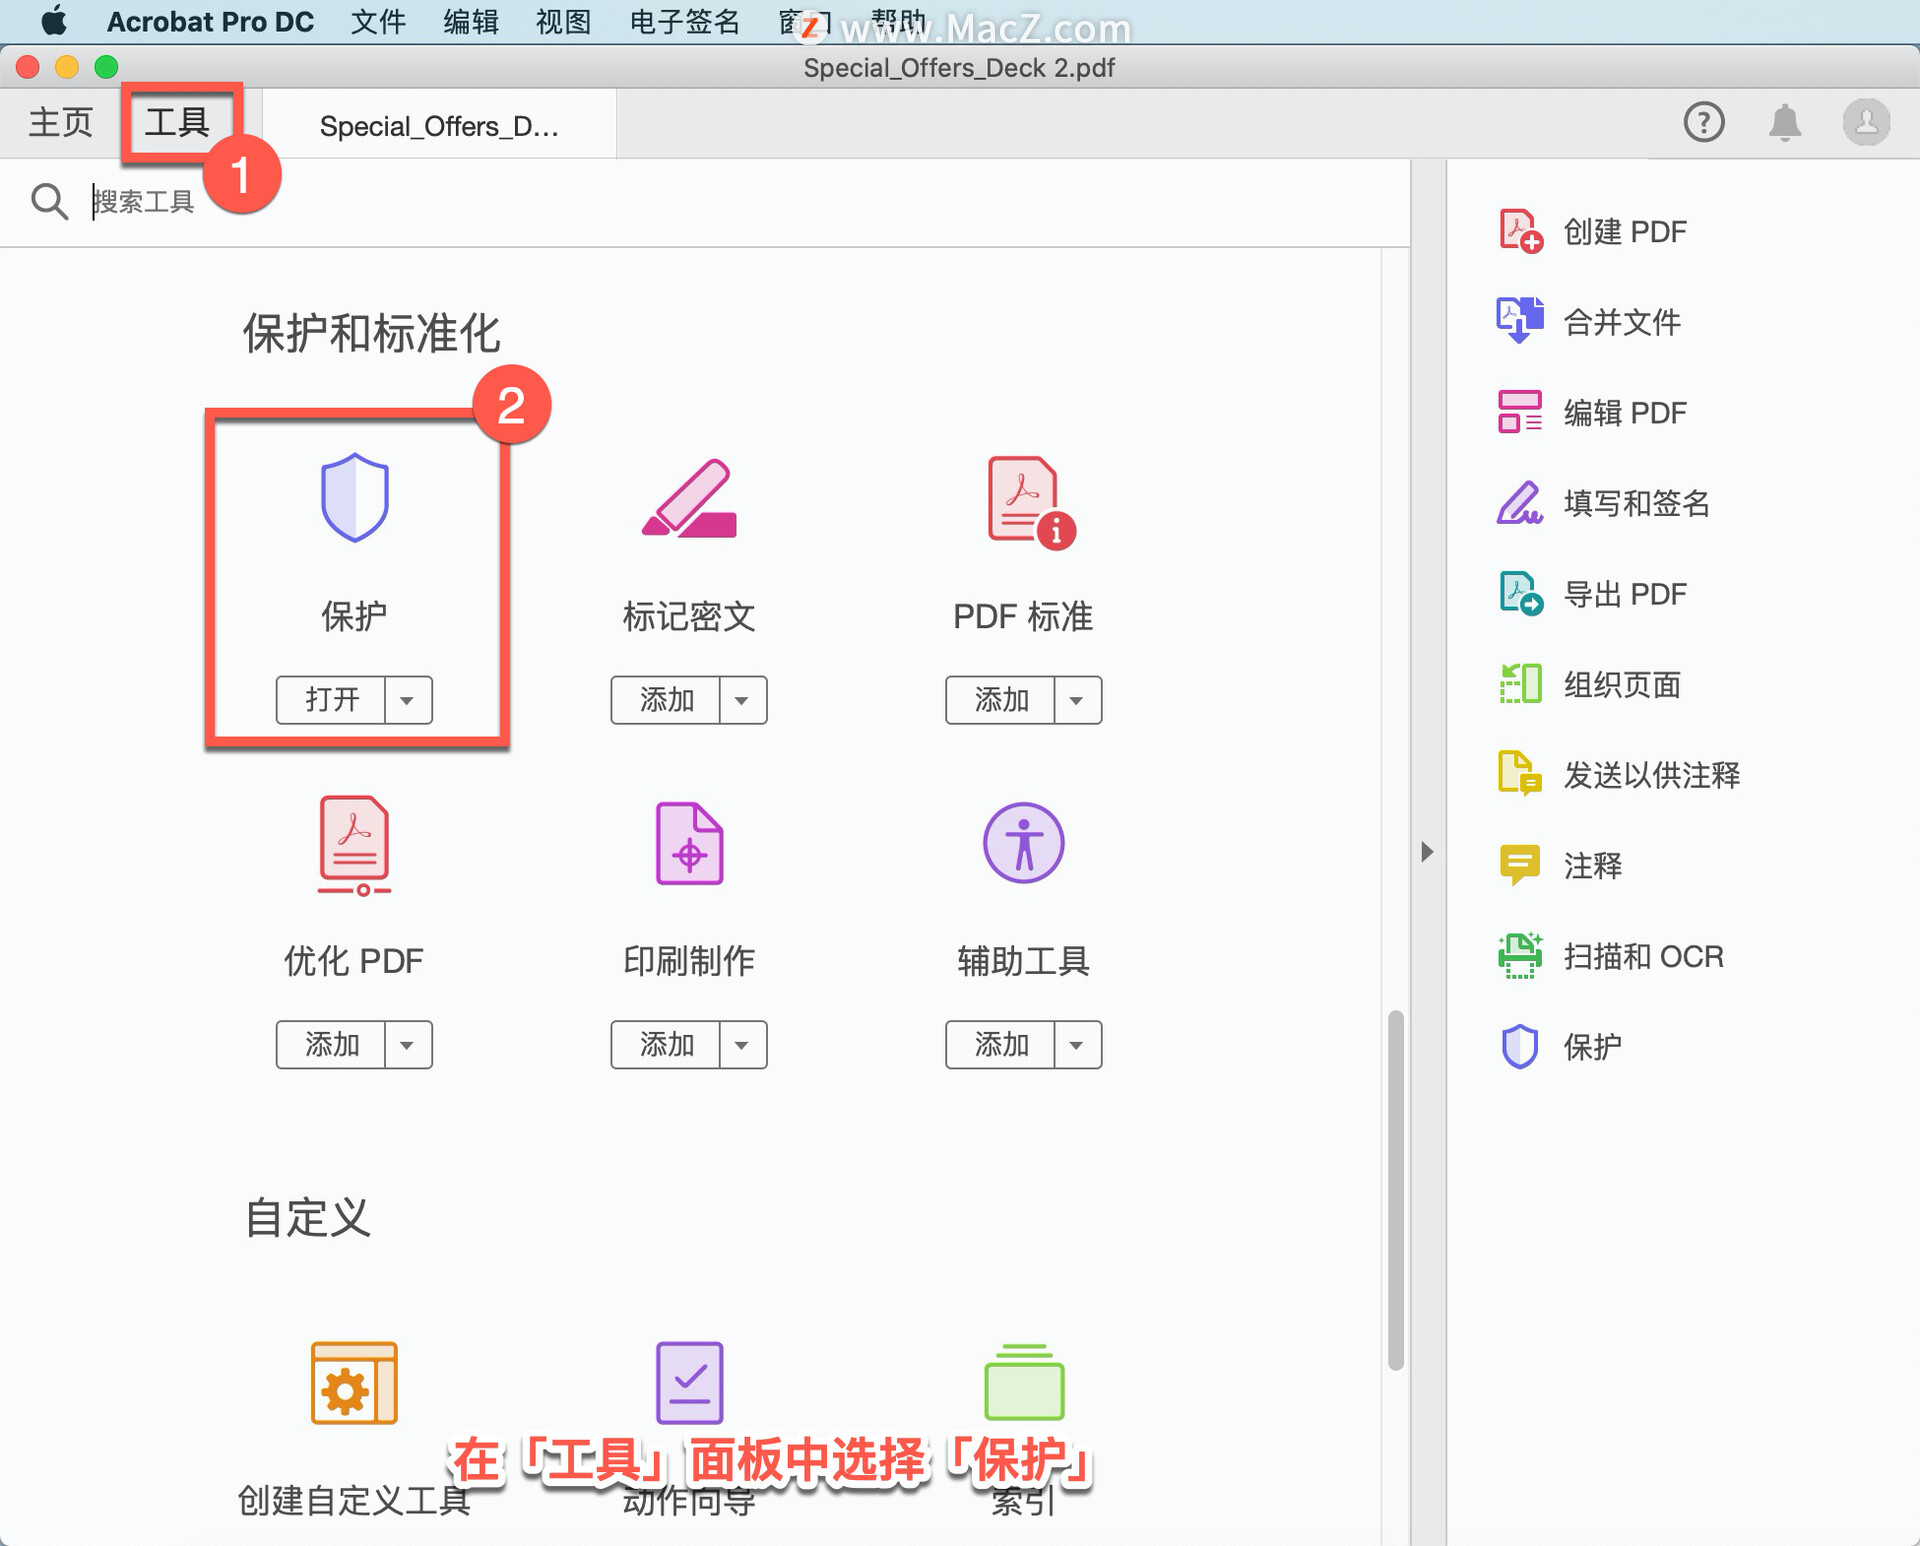Expand the 辅助工具 添加 dropdown arrow
This screenshot has height=1546, width=1920.
pyautogui.click(x=1077, y=1045)
